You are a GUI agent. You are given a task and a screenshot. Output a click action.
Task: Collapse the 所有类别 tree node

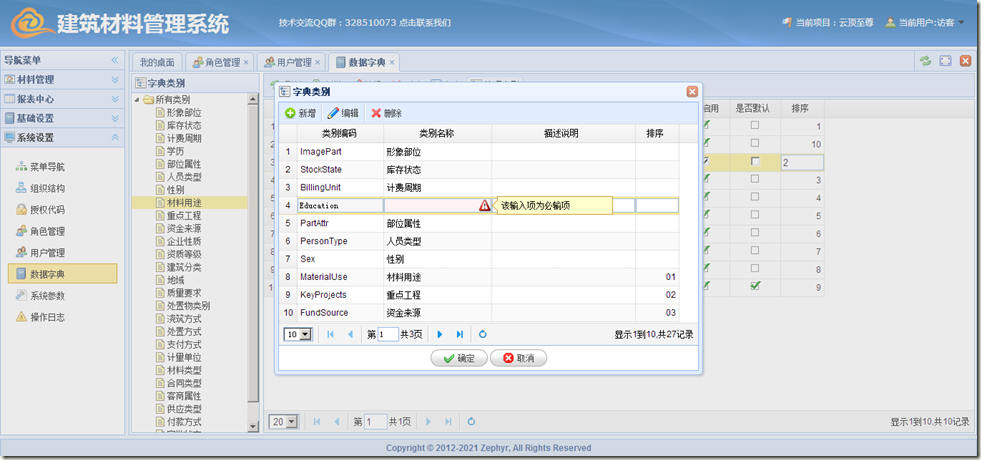(137, 100)
